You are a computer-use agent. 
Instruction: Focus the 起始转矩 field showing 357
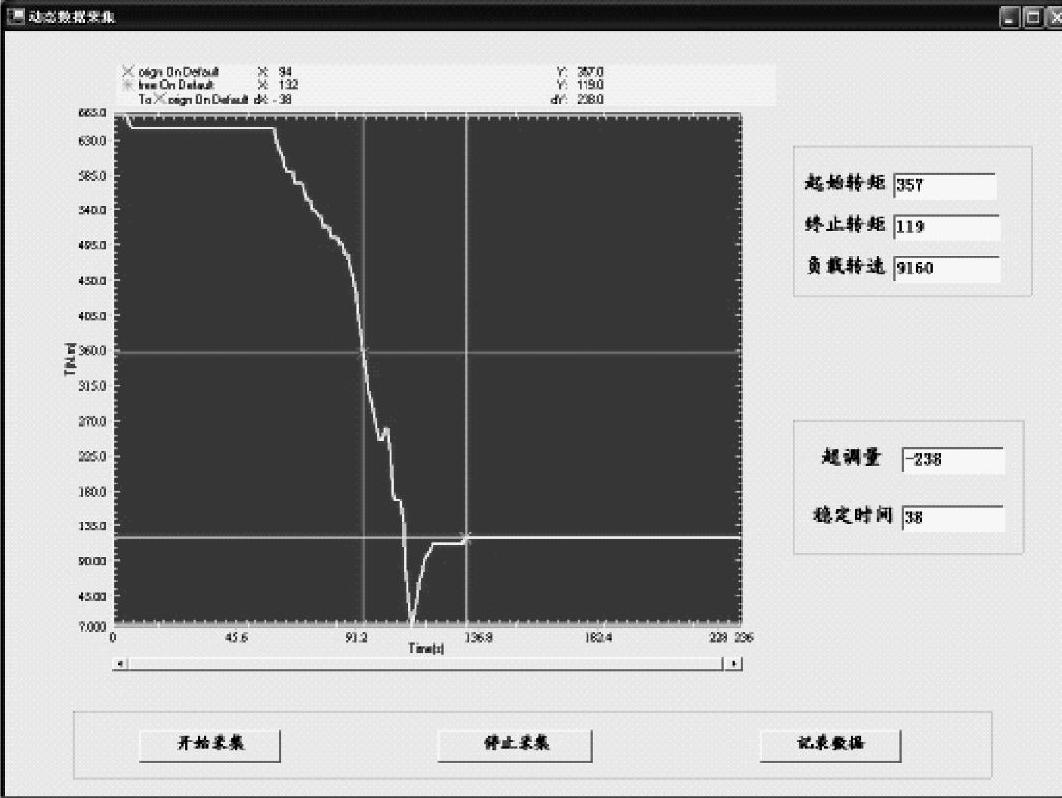(x=945, y=186)
